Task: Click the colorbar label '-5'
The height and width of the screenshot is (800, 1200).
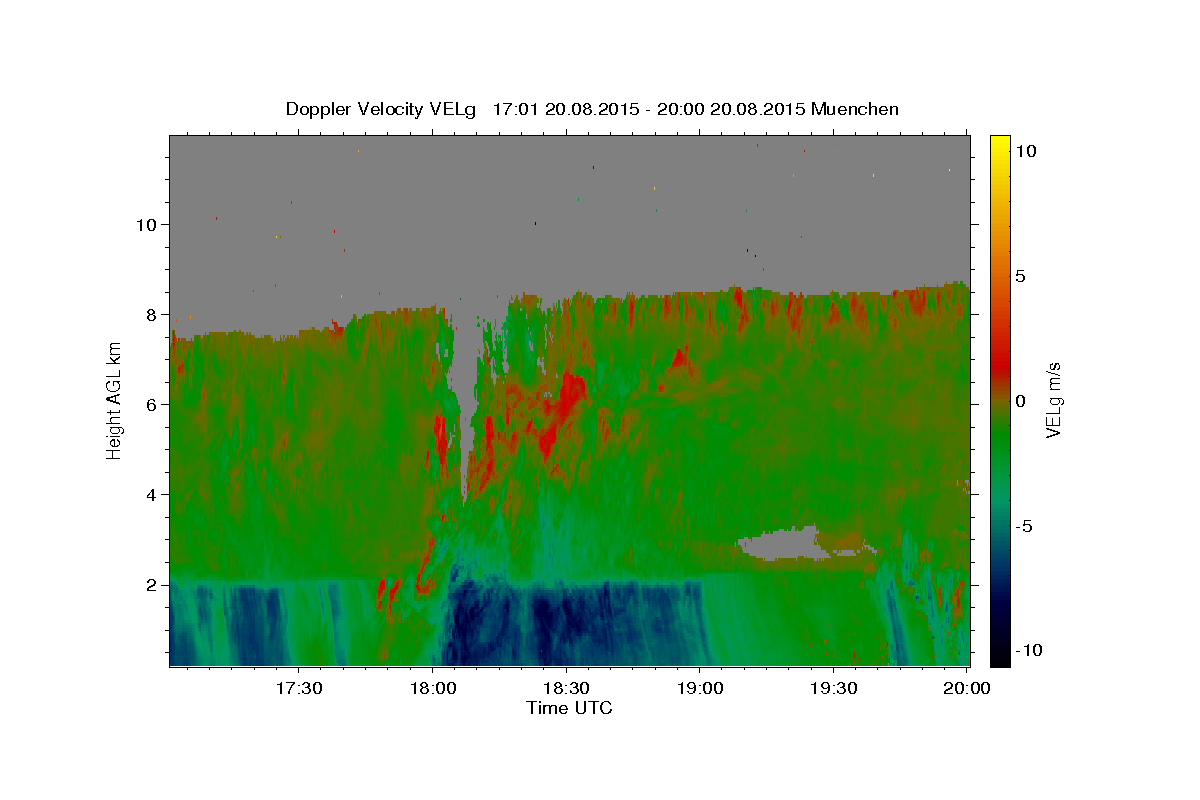Action: point(1024,526)
